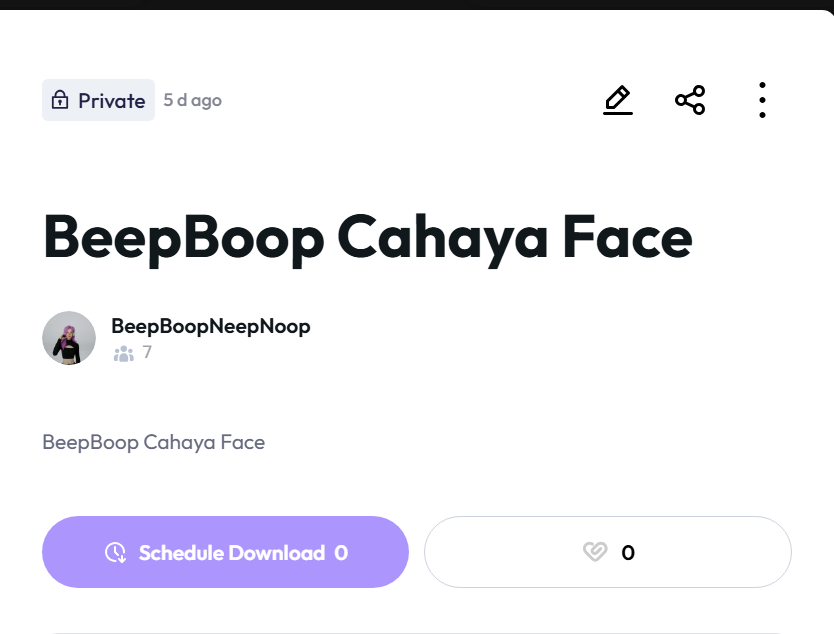This screenshot has width=834, height=634.
Task: Click the dark bar above the card
Action: tap(417, 4)
